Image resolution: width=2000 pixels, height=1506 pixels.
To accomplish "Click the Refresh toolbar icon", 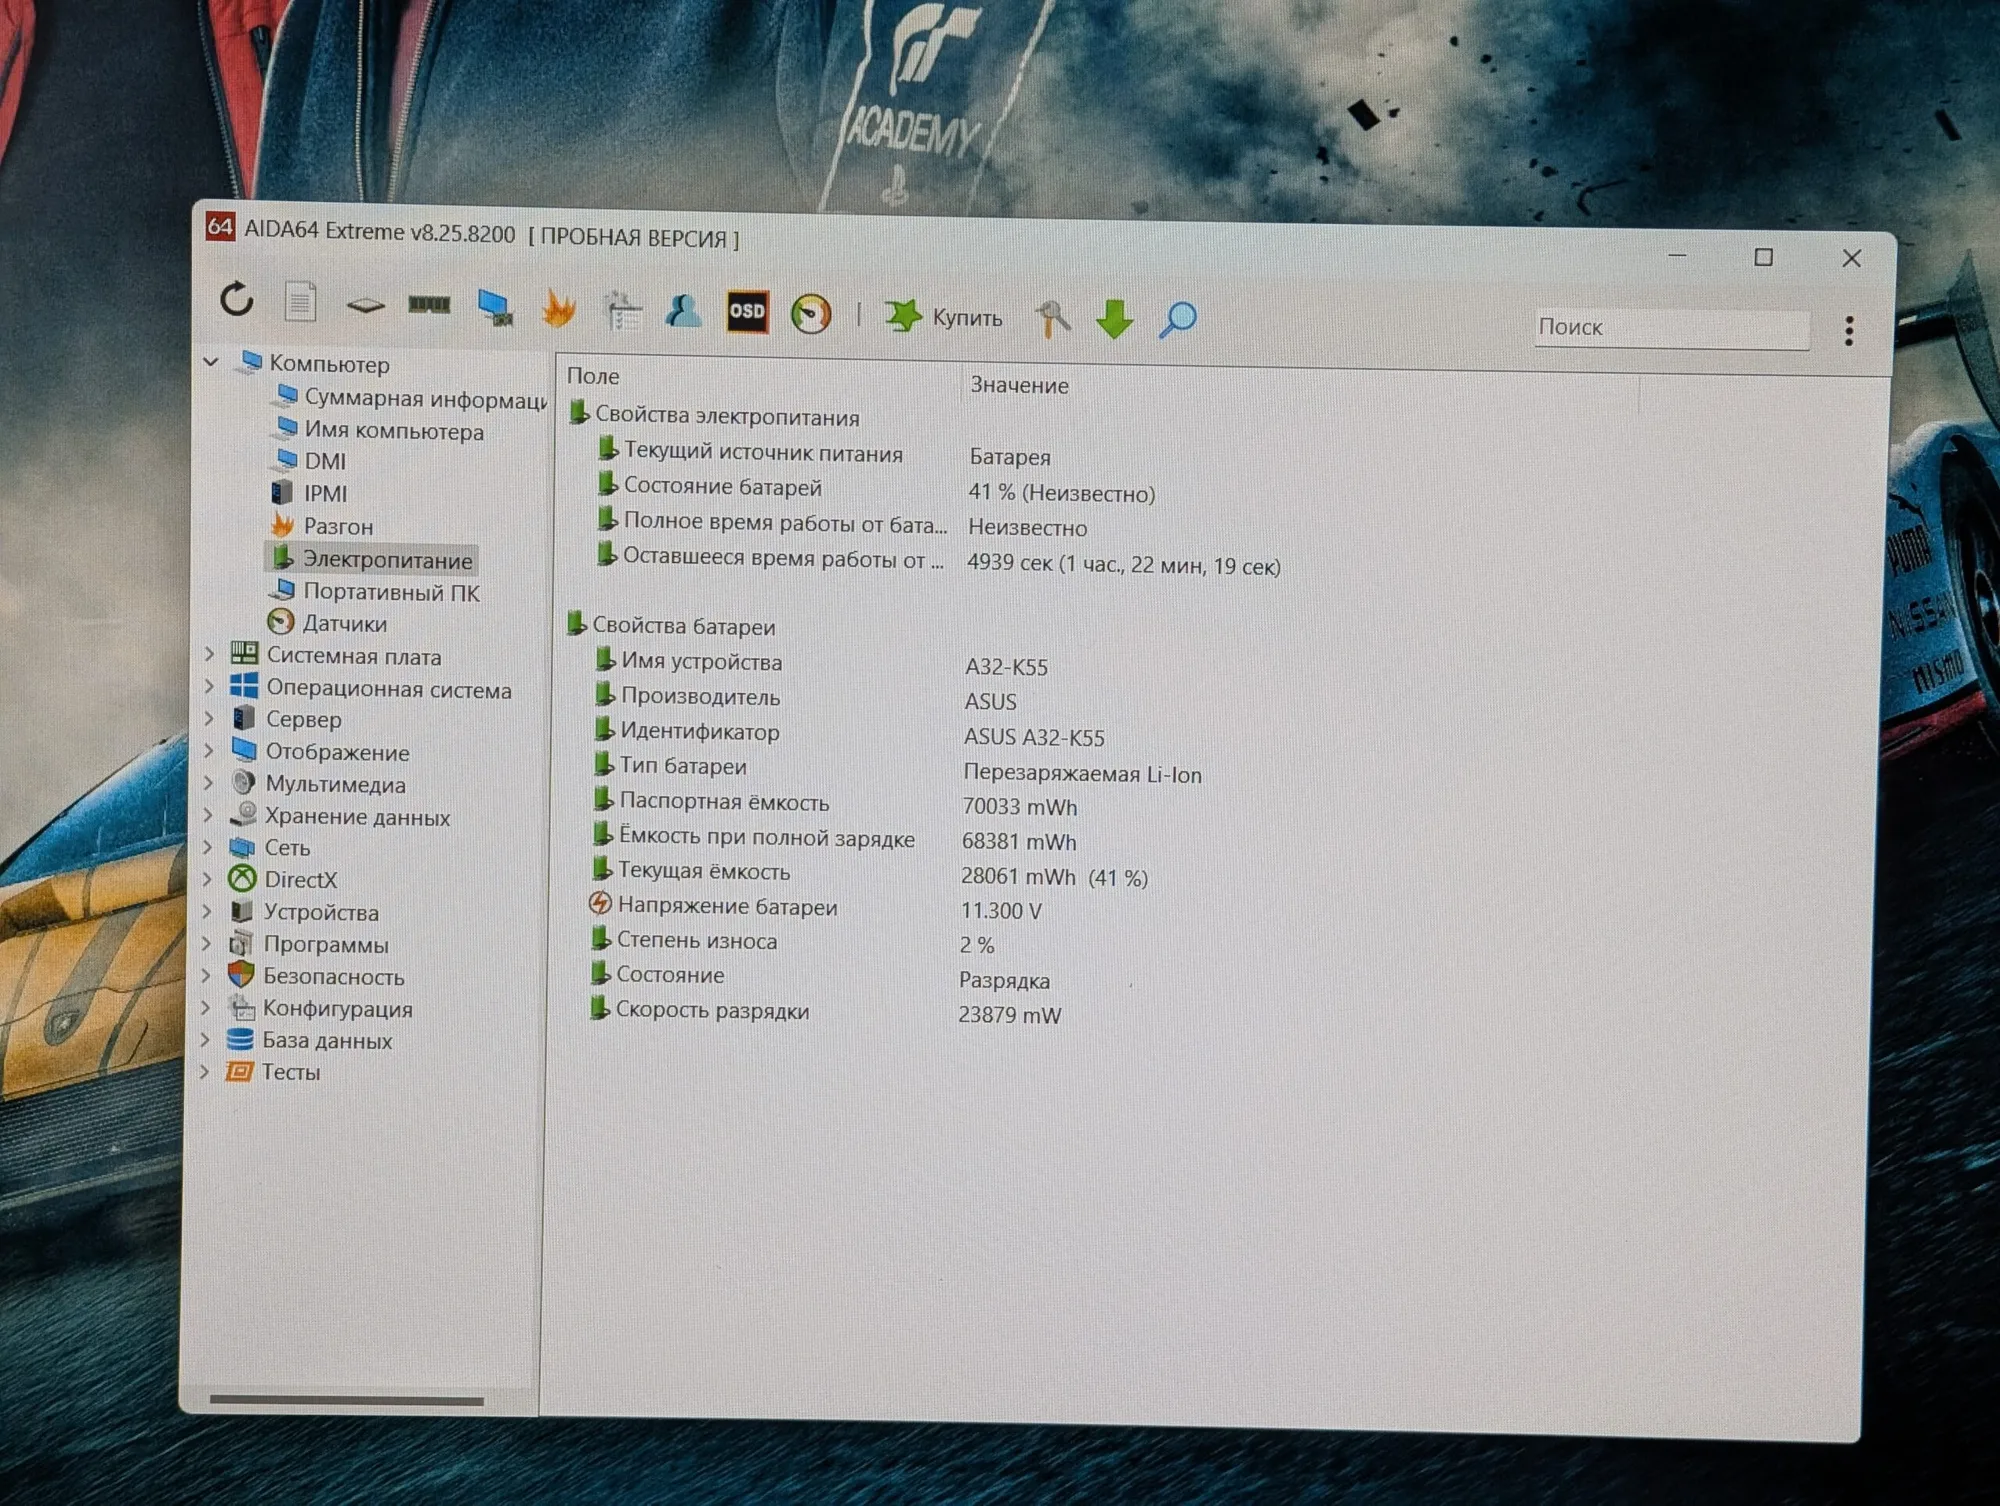I will click(x=237, y=298).
